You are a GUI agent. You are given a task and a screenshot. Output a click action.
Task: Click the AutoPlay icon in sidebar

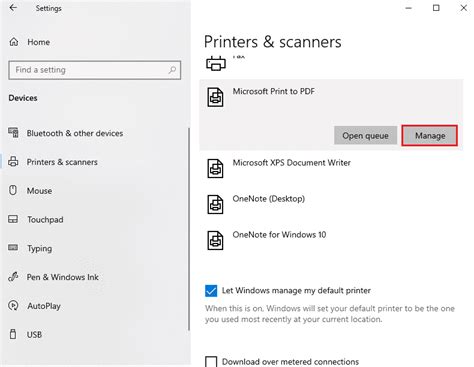[13, 306]
